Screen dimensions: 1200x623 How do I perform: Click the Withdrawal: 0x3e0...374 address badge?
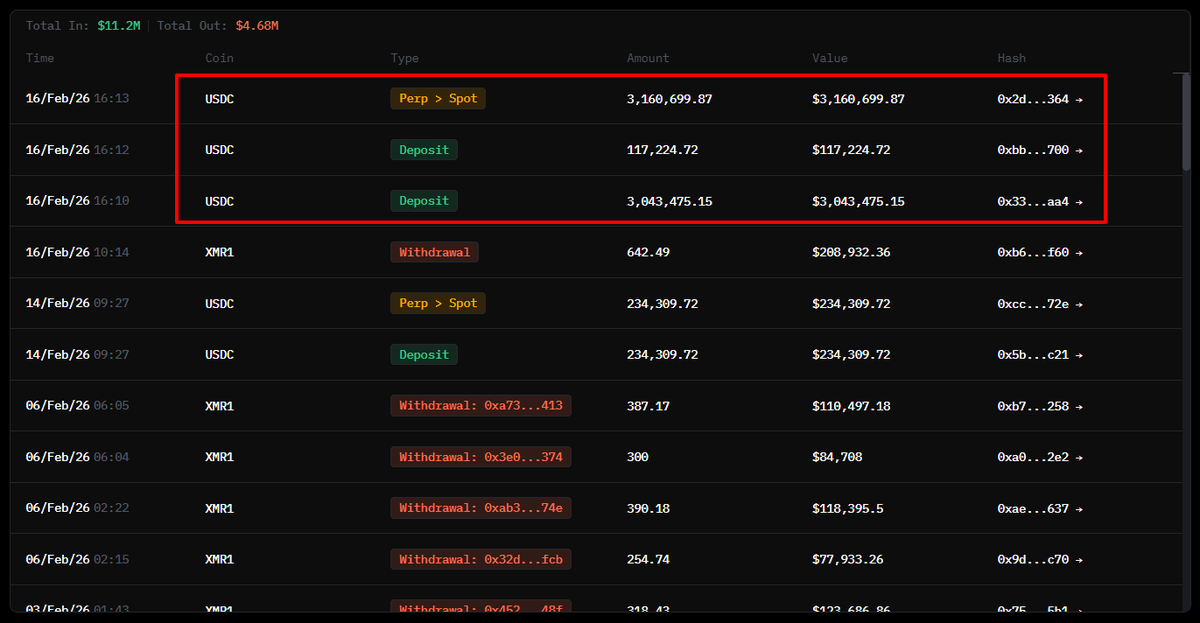(x=480, y=457)
